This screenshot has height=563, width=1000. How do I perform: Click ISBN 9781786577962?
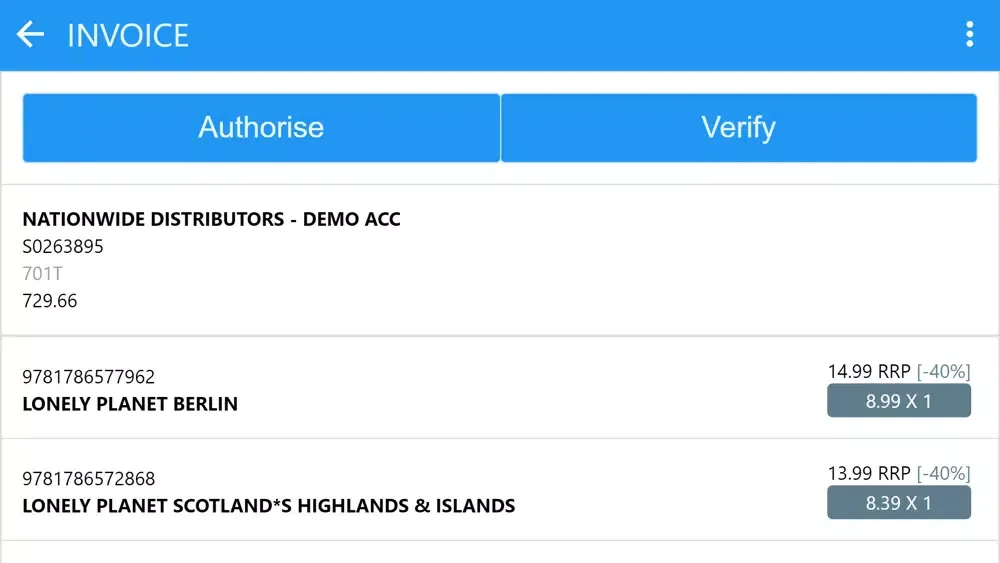(89, 377)
